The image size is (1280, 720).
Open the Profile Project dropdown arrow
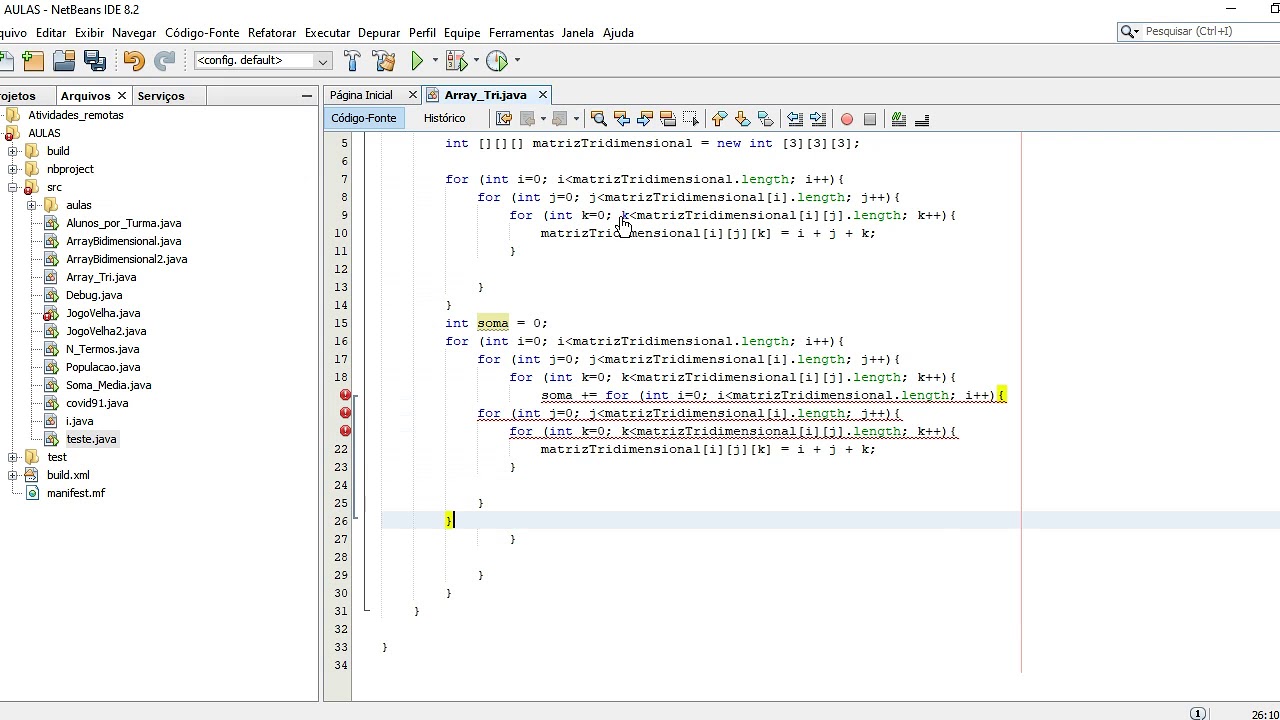[x=517, y=61]
